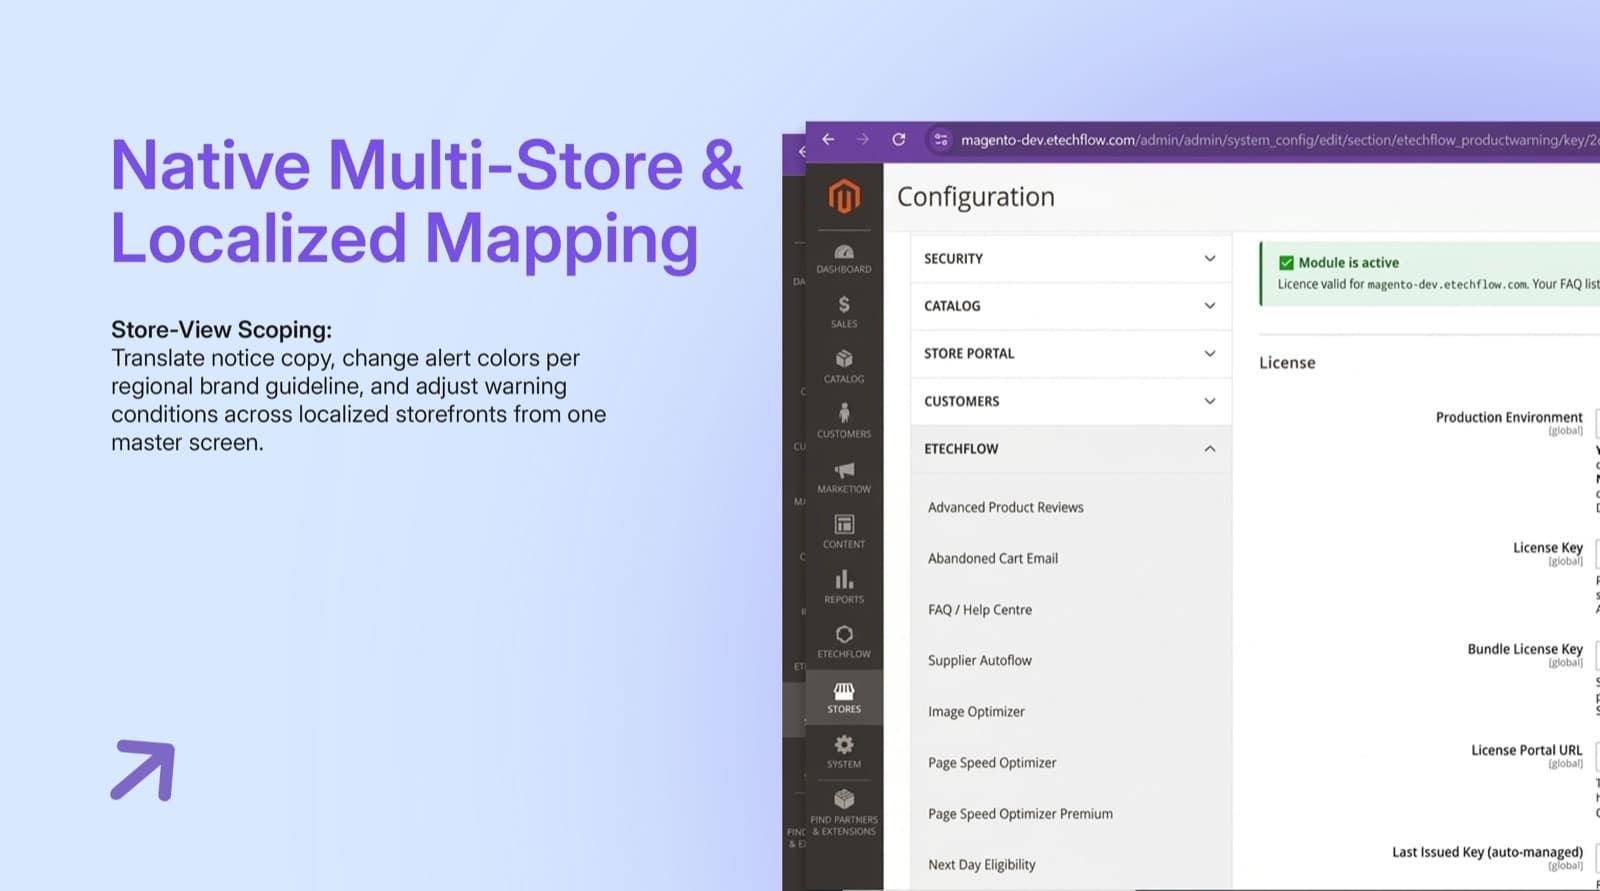Reload the page with refresh icon
Image resolution: width=1600 pixels, height=891 pixels.
899,139
